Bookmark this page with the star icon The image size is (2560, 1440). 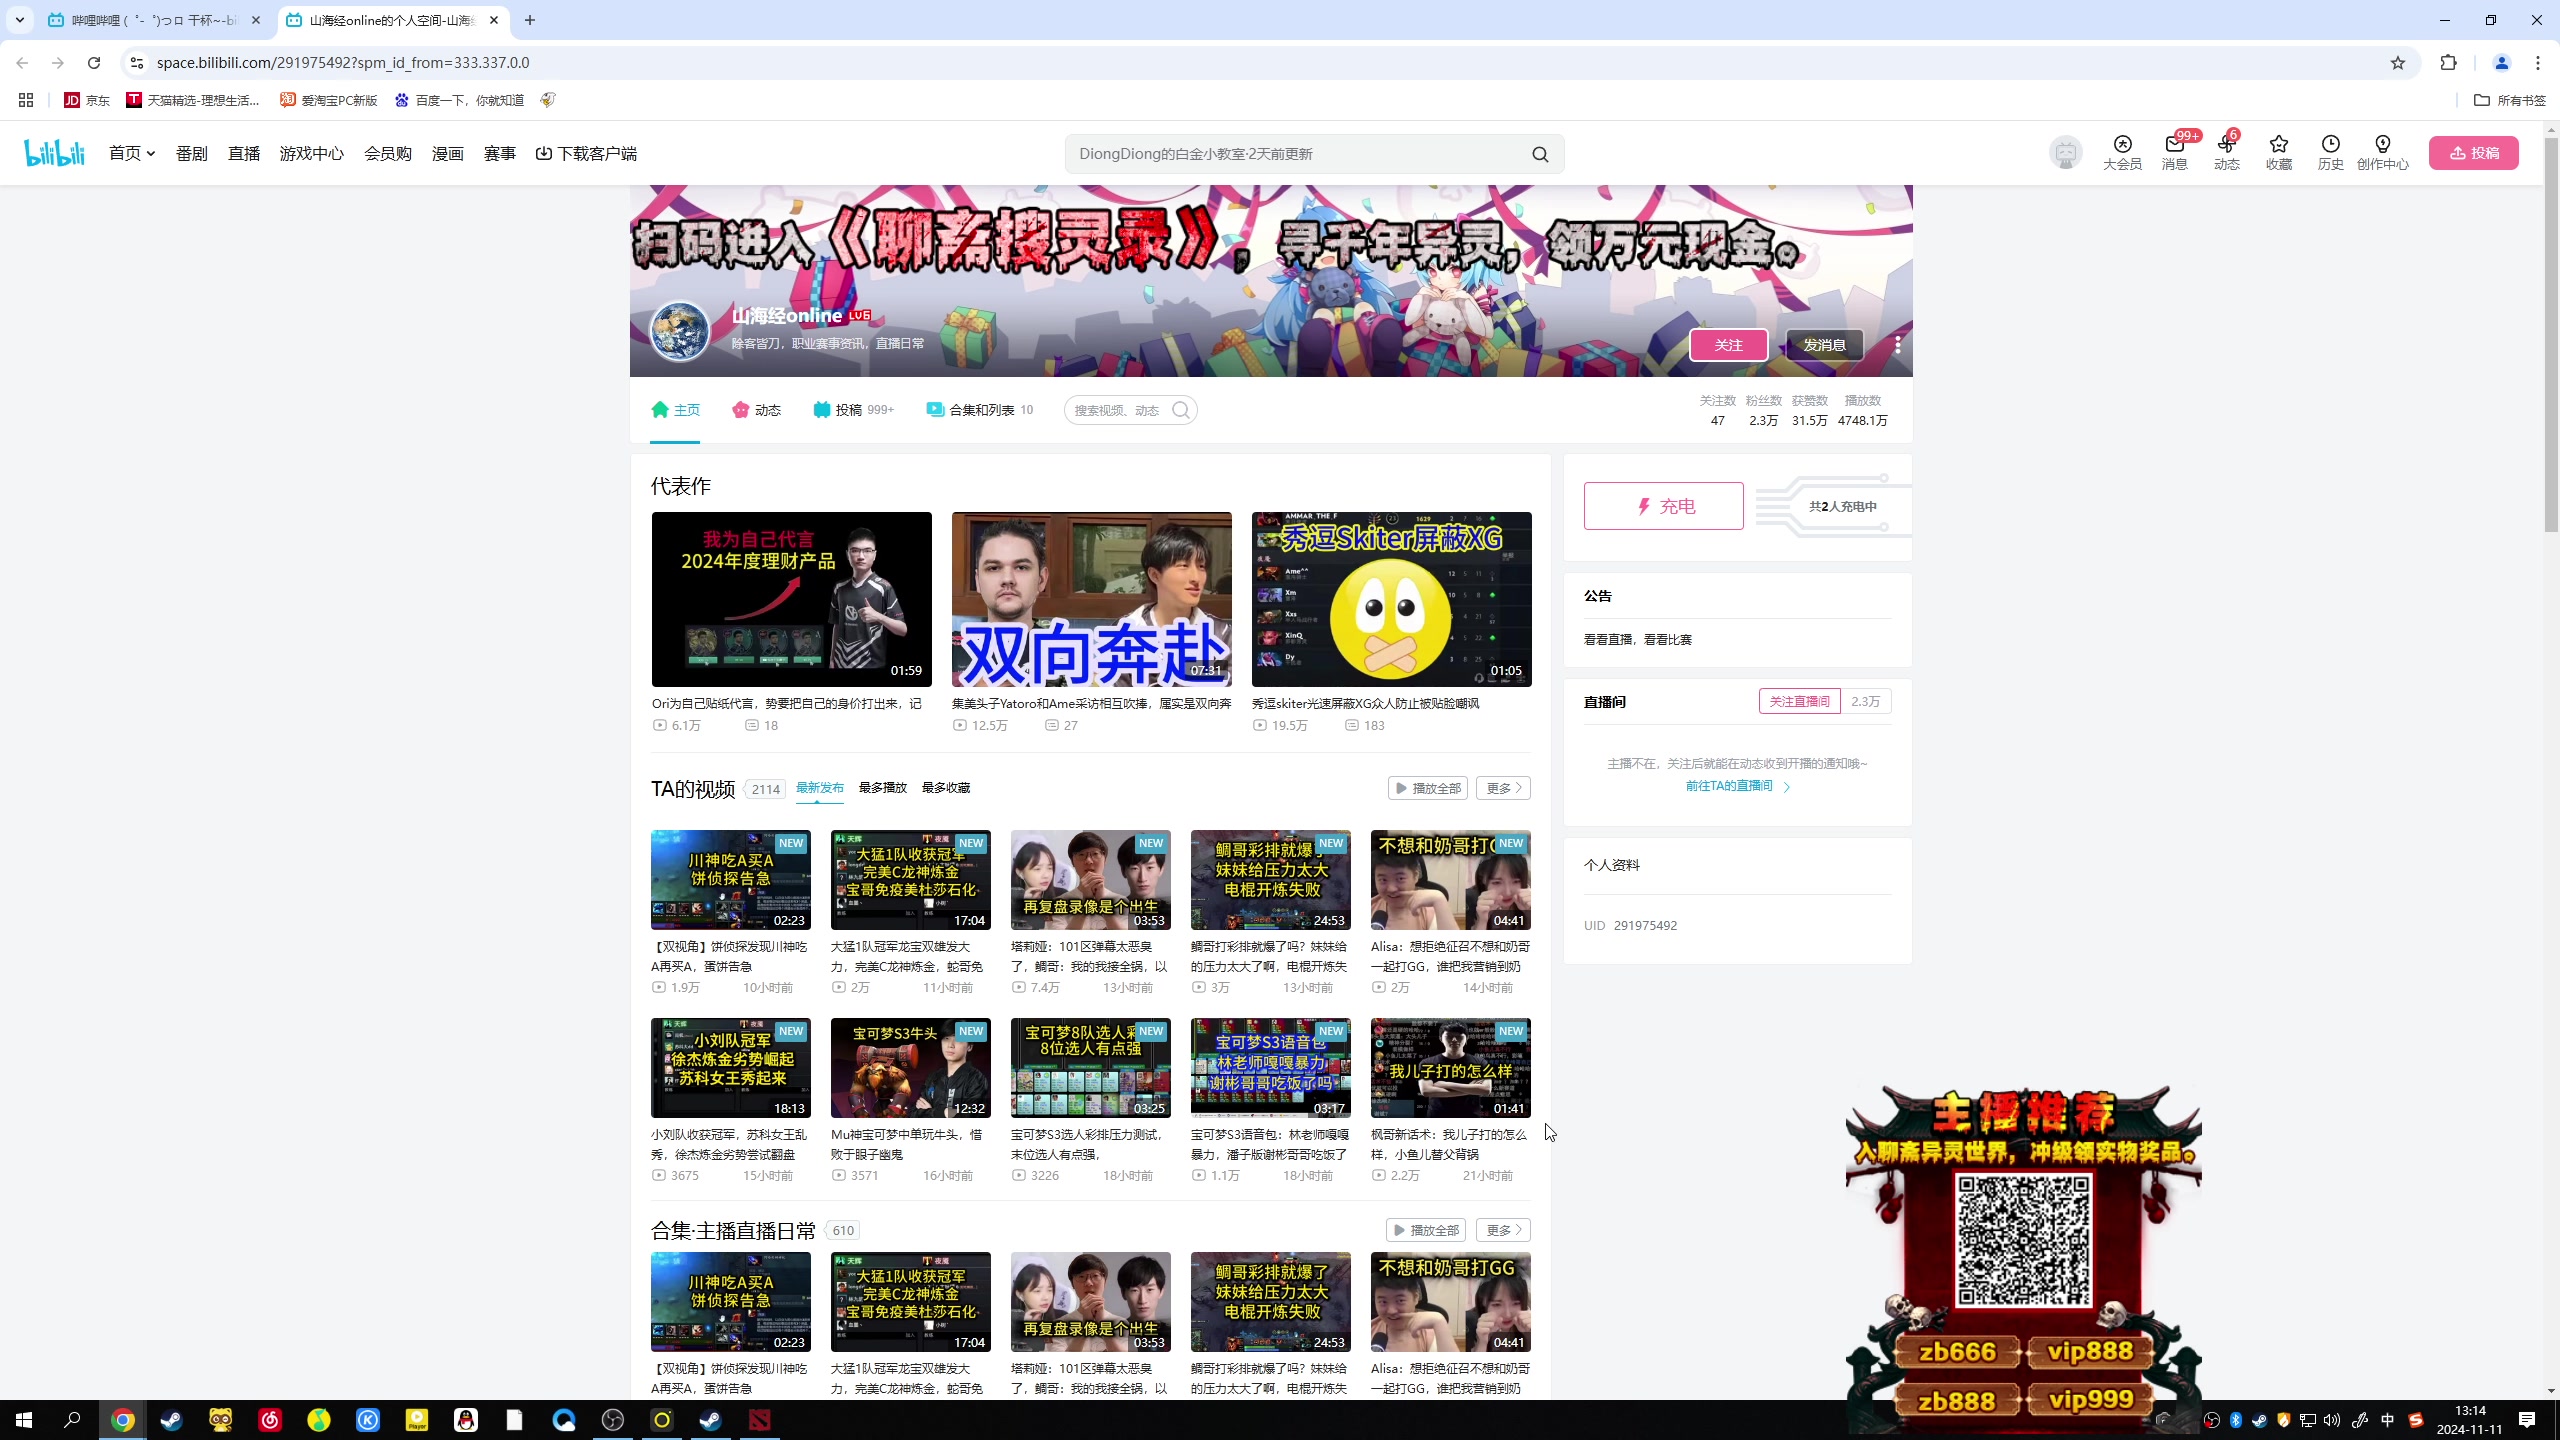coord(2397,63)
